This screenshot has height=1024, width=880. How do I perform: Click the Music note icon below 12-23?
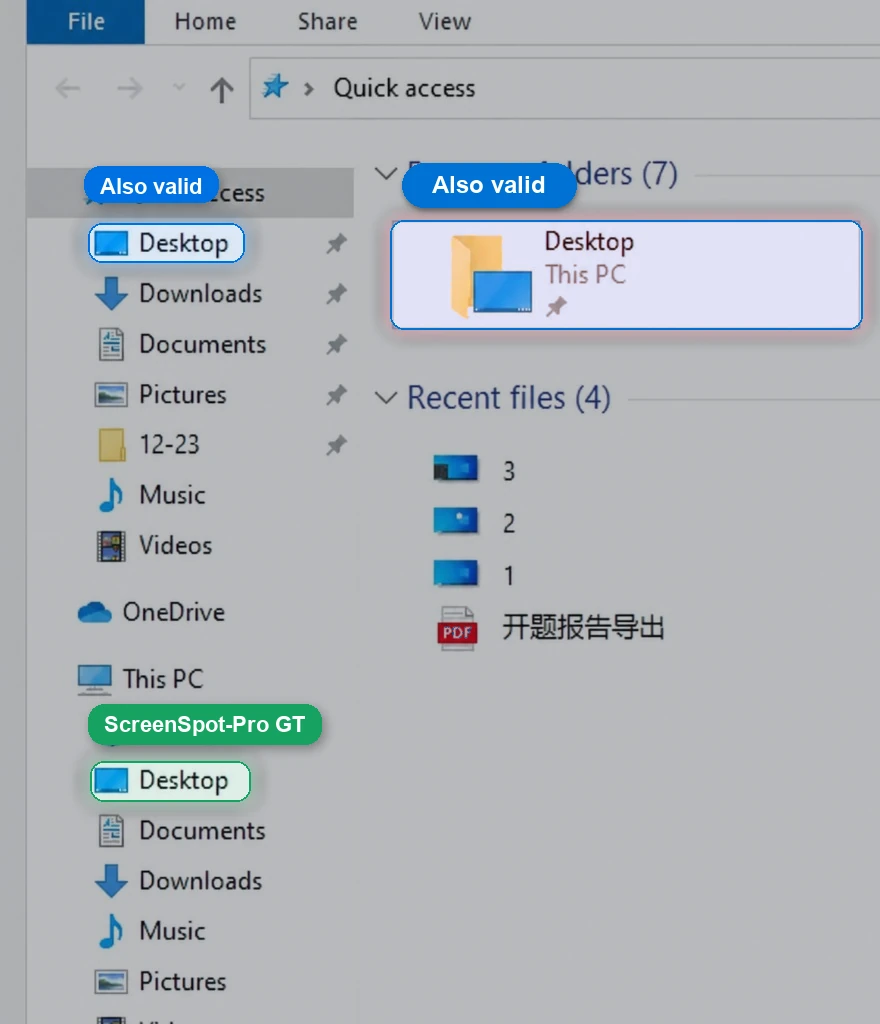pos(111,495)
